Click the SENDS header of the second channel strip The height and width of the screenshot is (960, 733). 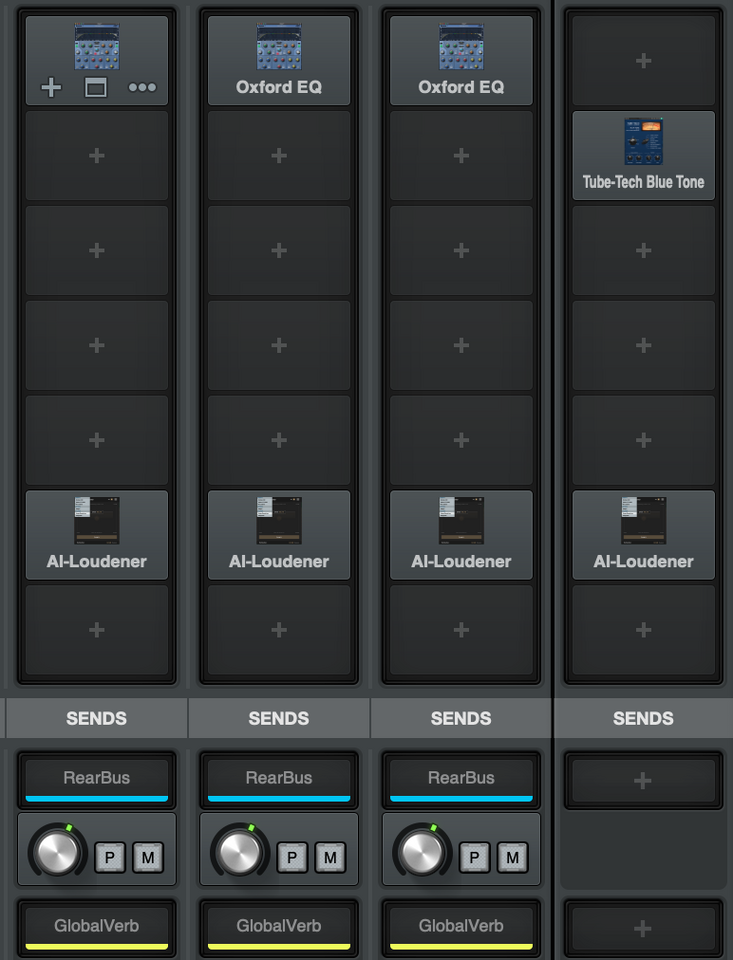pyautogui.click(x=279, y=718)
